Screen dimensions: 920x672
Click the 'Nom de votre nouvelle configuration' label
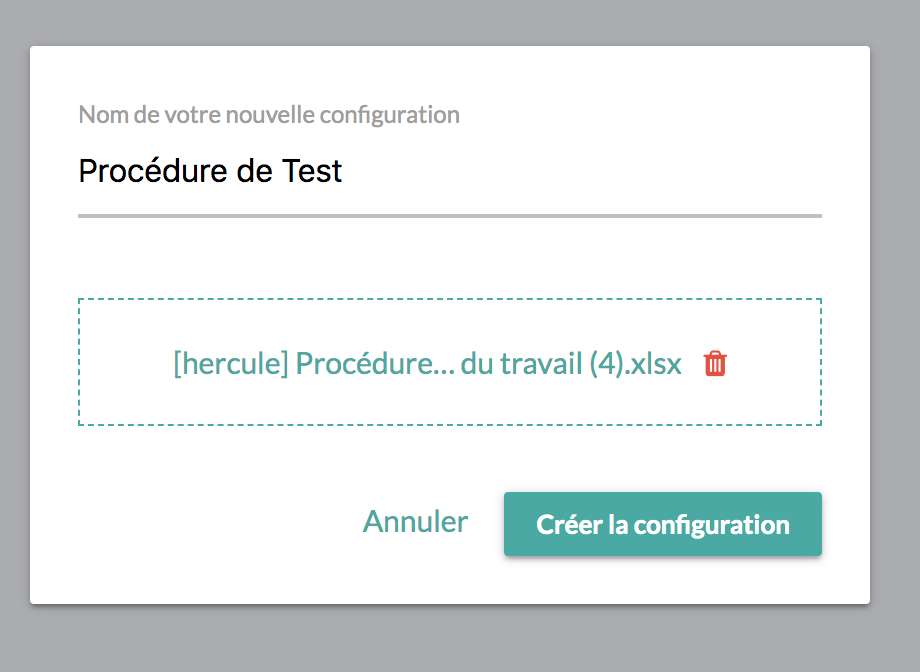pyautogui.click(x=269, y=114)
